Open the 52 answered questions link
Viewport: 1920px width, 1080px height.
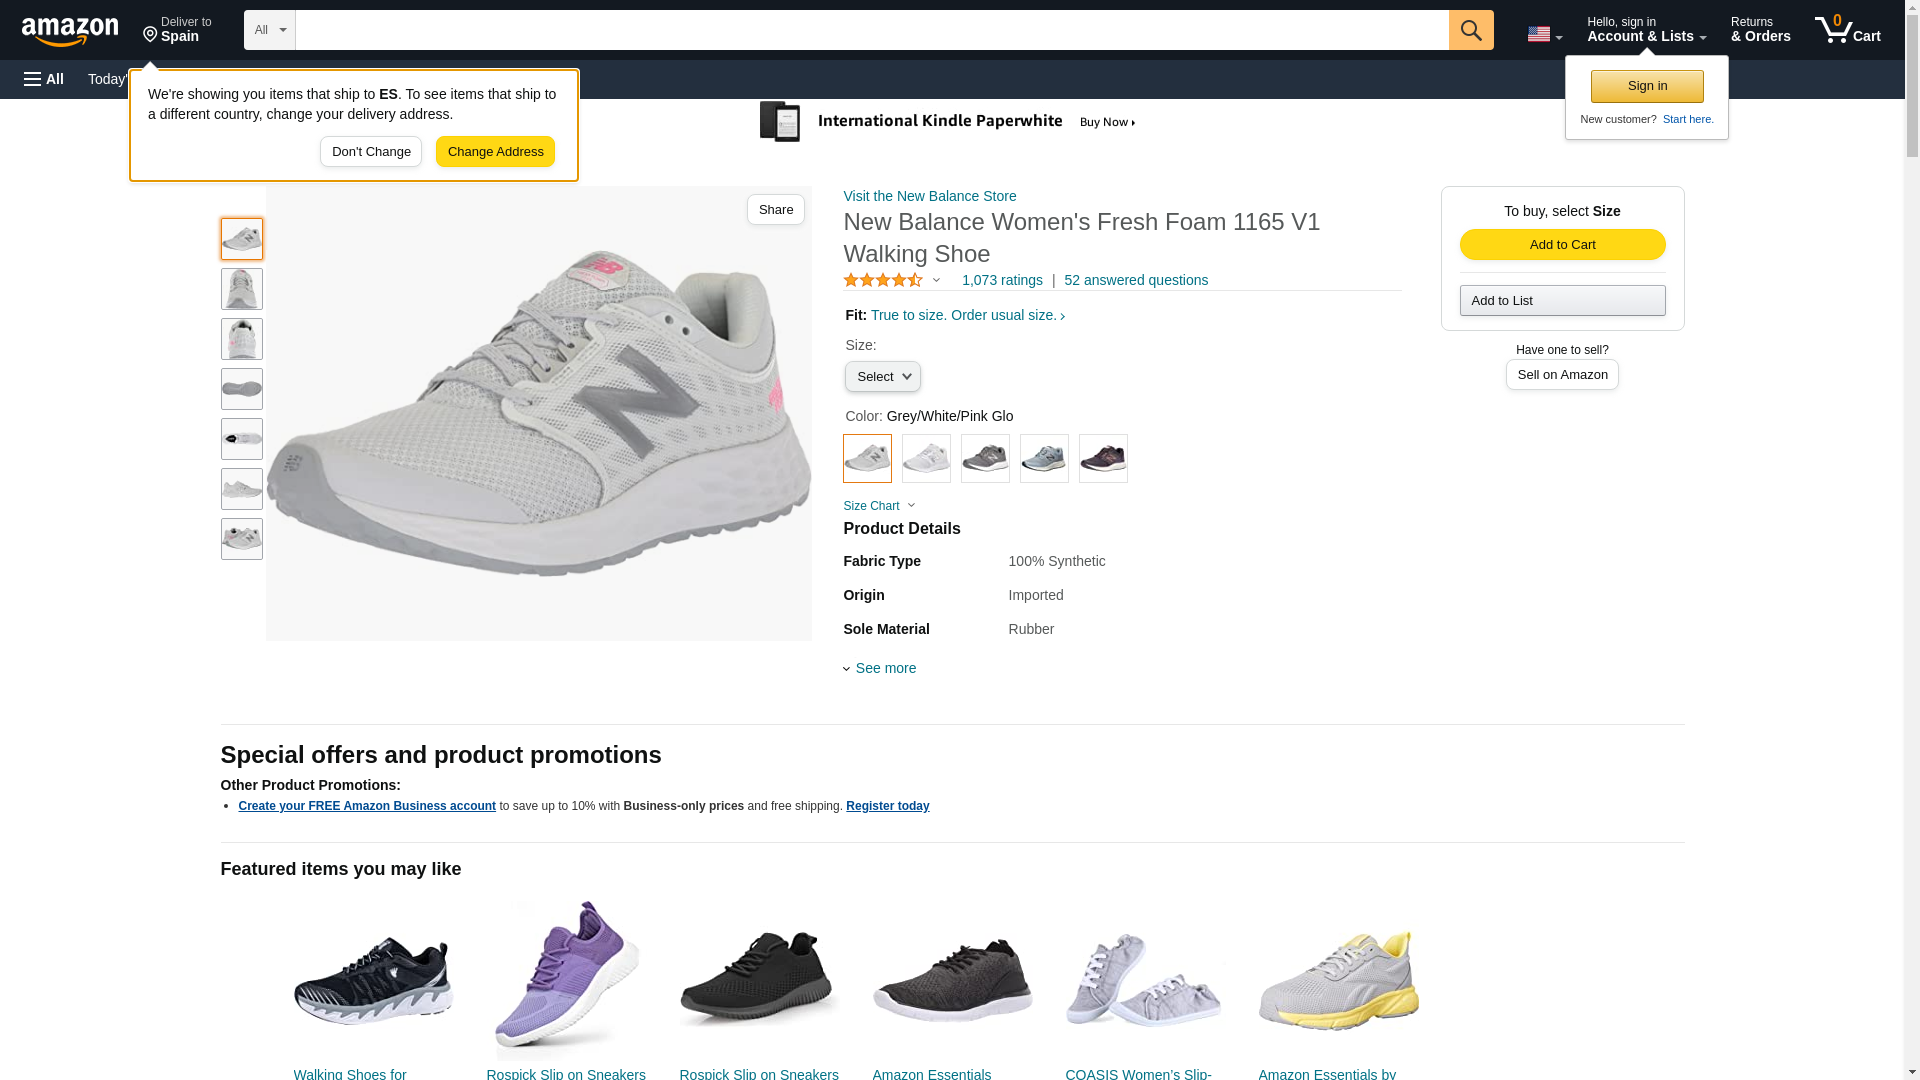point(1135,281)
